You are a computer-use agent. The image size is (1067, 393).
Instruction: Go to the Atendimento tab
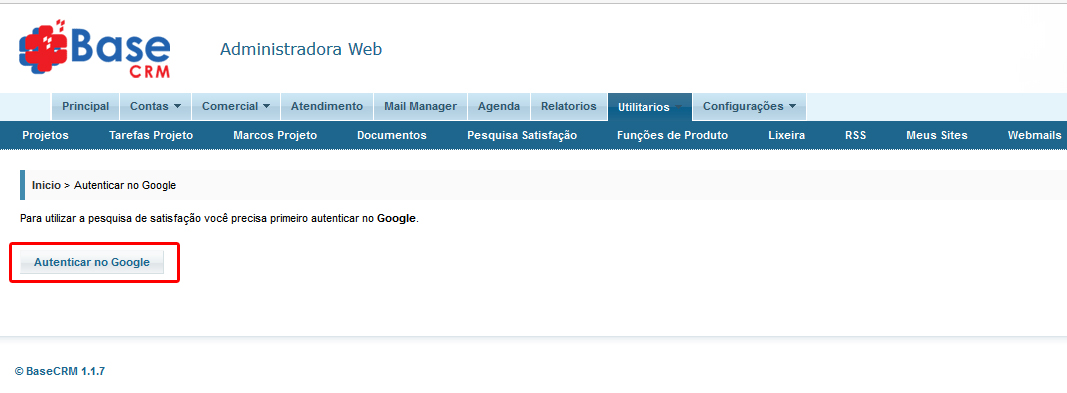[x=327, y=106]
